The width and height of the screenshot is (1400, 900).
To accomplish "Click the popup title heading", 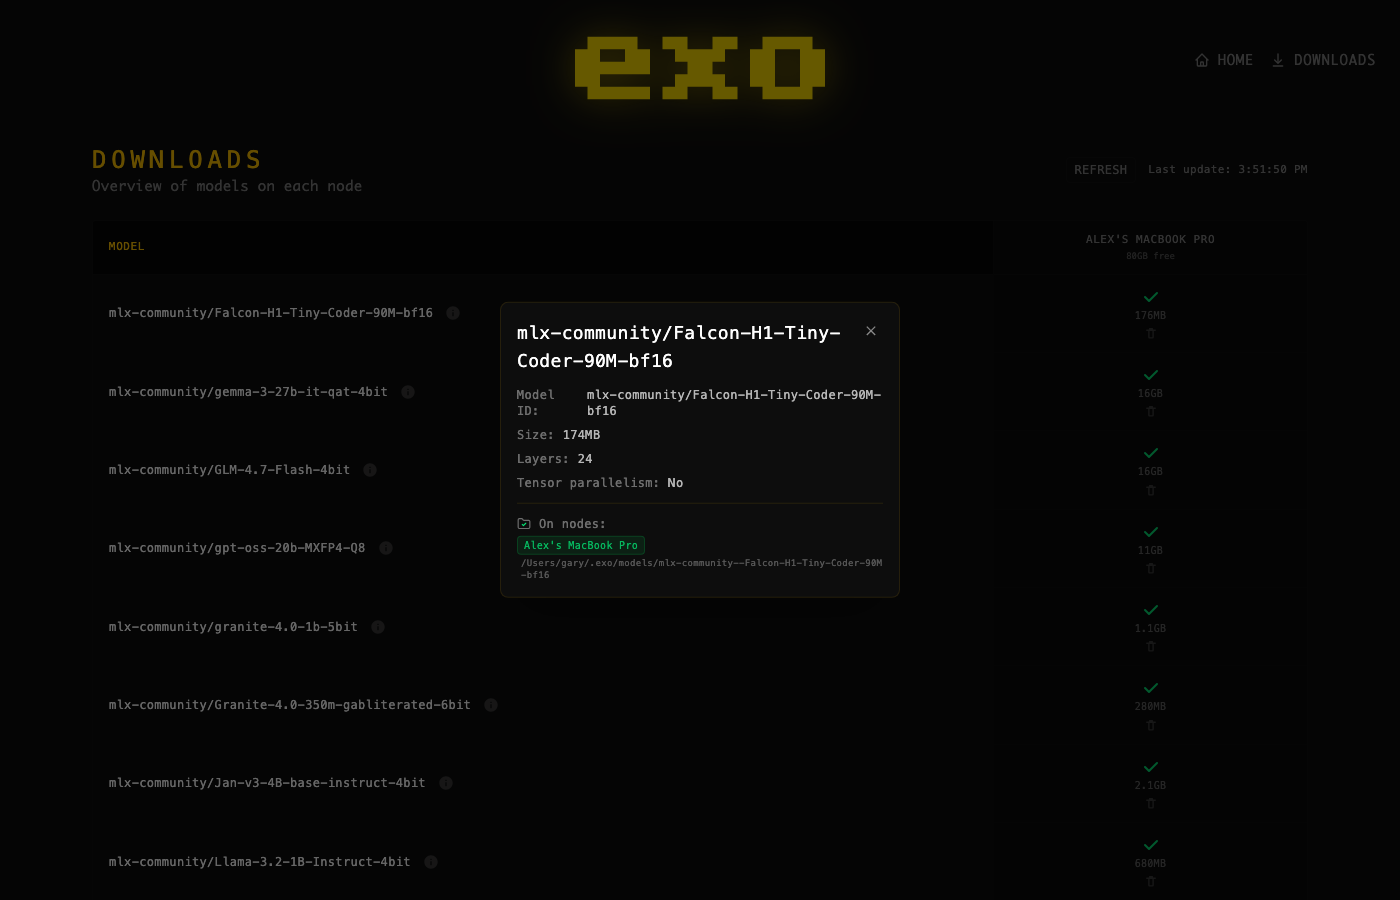I will click(x=679, y=347).
